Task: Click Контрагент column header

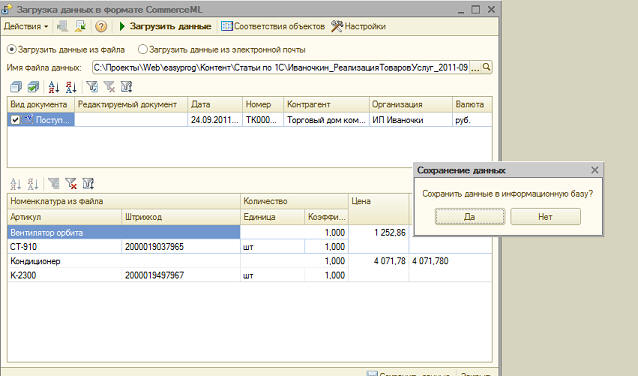Action: click(x=326, y=105)
